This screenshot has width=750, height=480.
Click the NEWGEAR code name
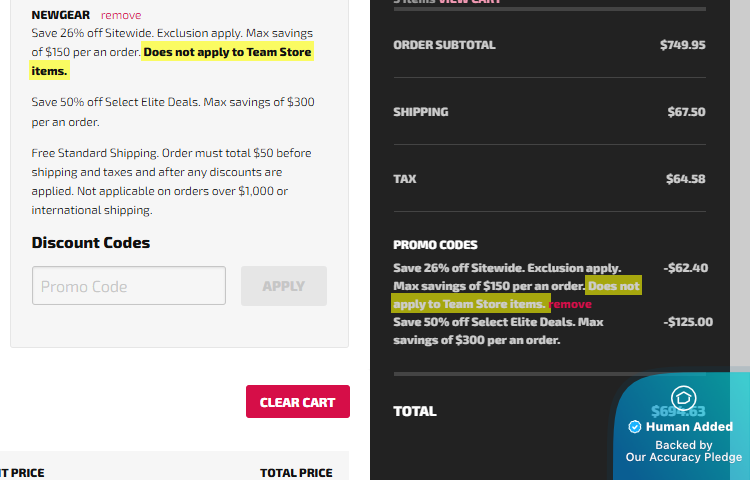[61, 15]
